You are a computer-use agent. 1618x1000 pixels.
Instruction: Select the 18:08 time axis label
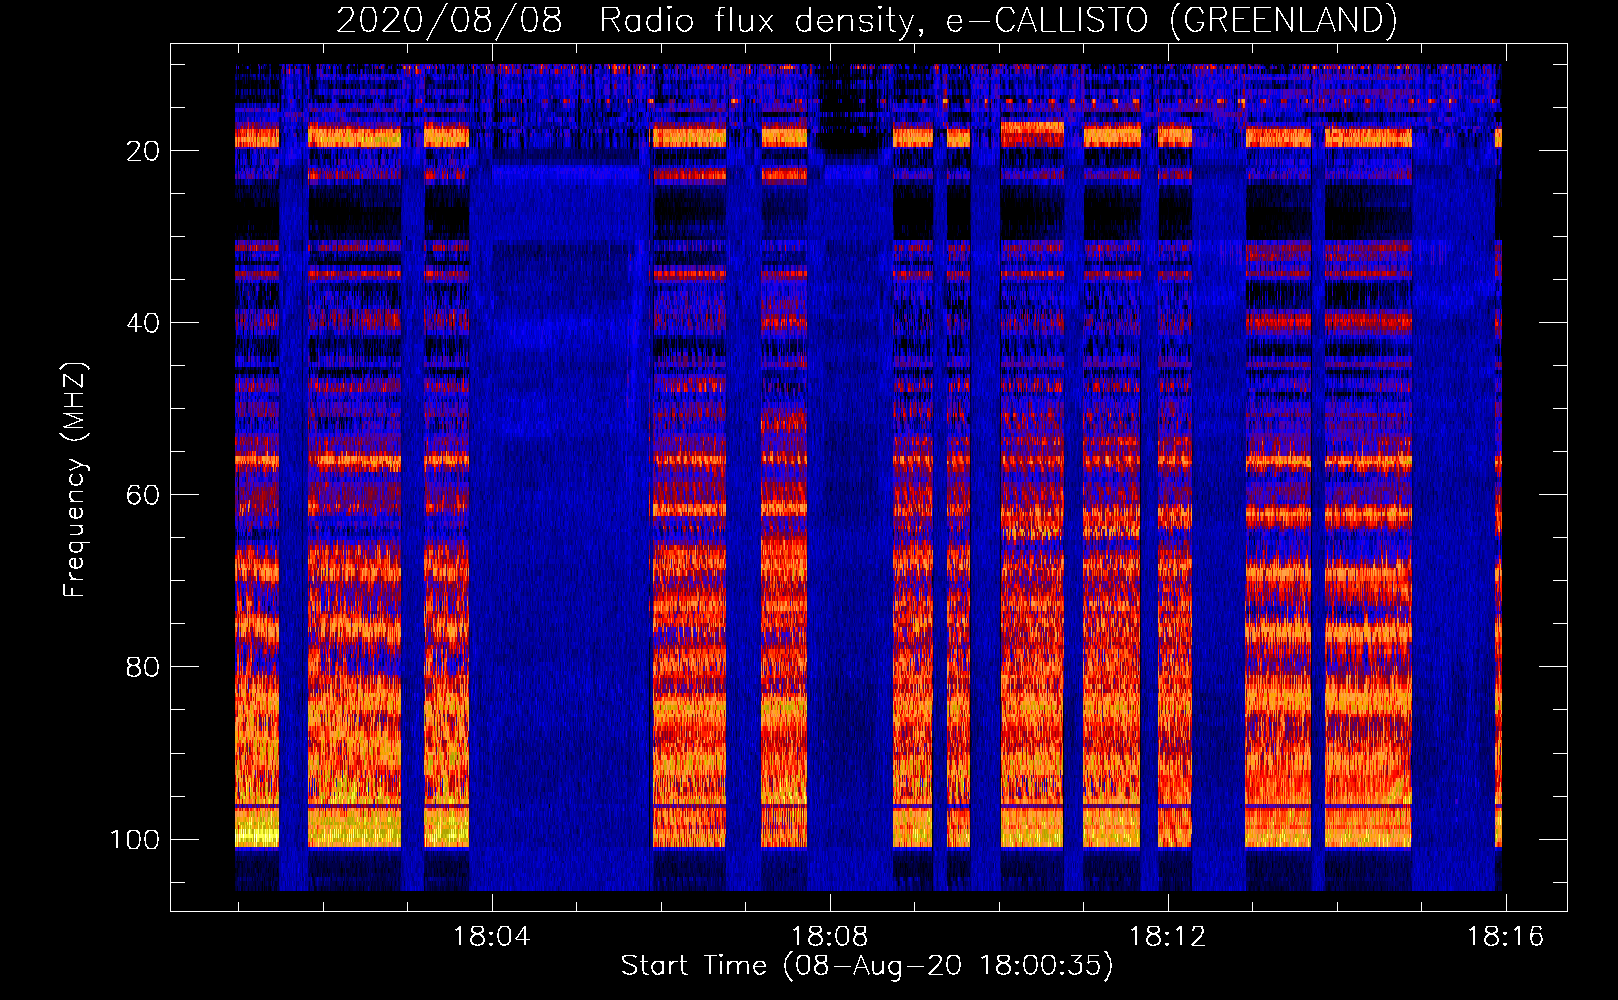pyautogui.click(x=830, y=937)
